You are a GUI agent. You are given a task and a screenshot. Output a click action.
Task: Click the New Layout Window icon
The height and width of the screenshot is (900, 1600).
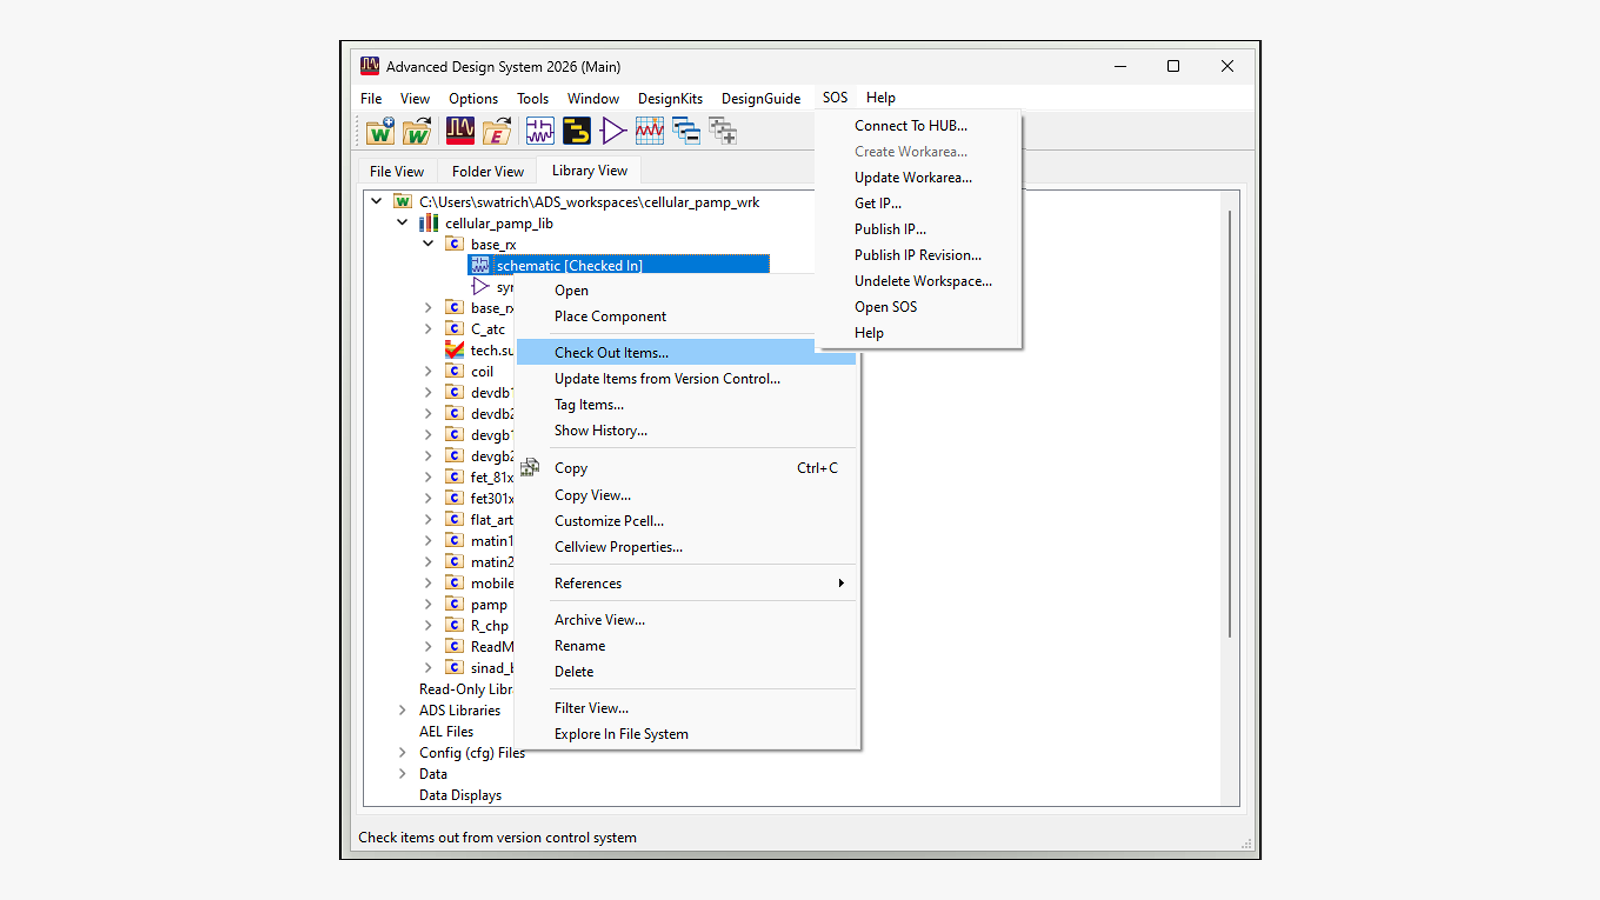[x=577, y=131]
